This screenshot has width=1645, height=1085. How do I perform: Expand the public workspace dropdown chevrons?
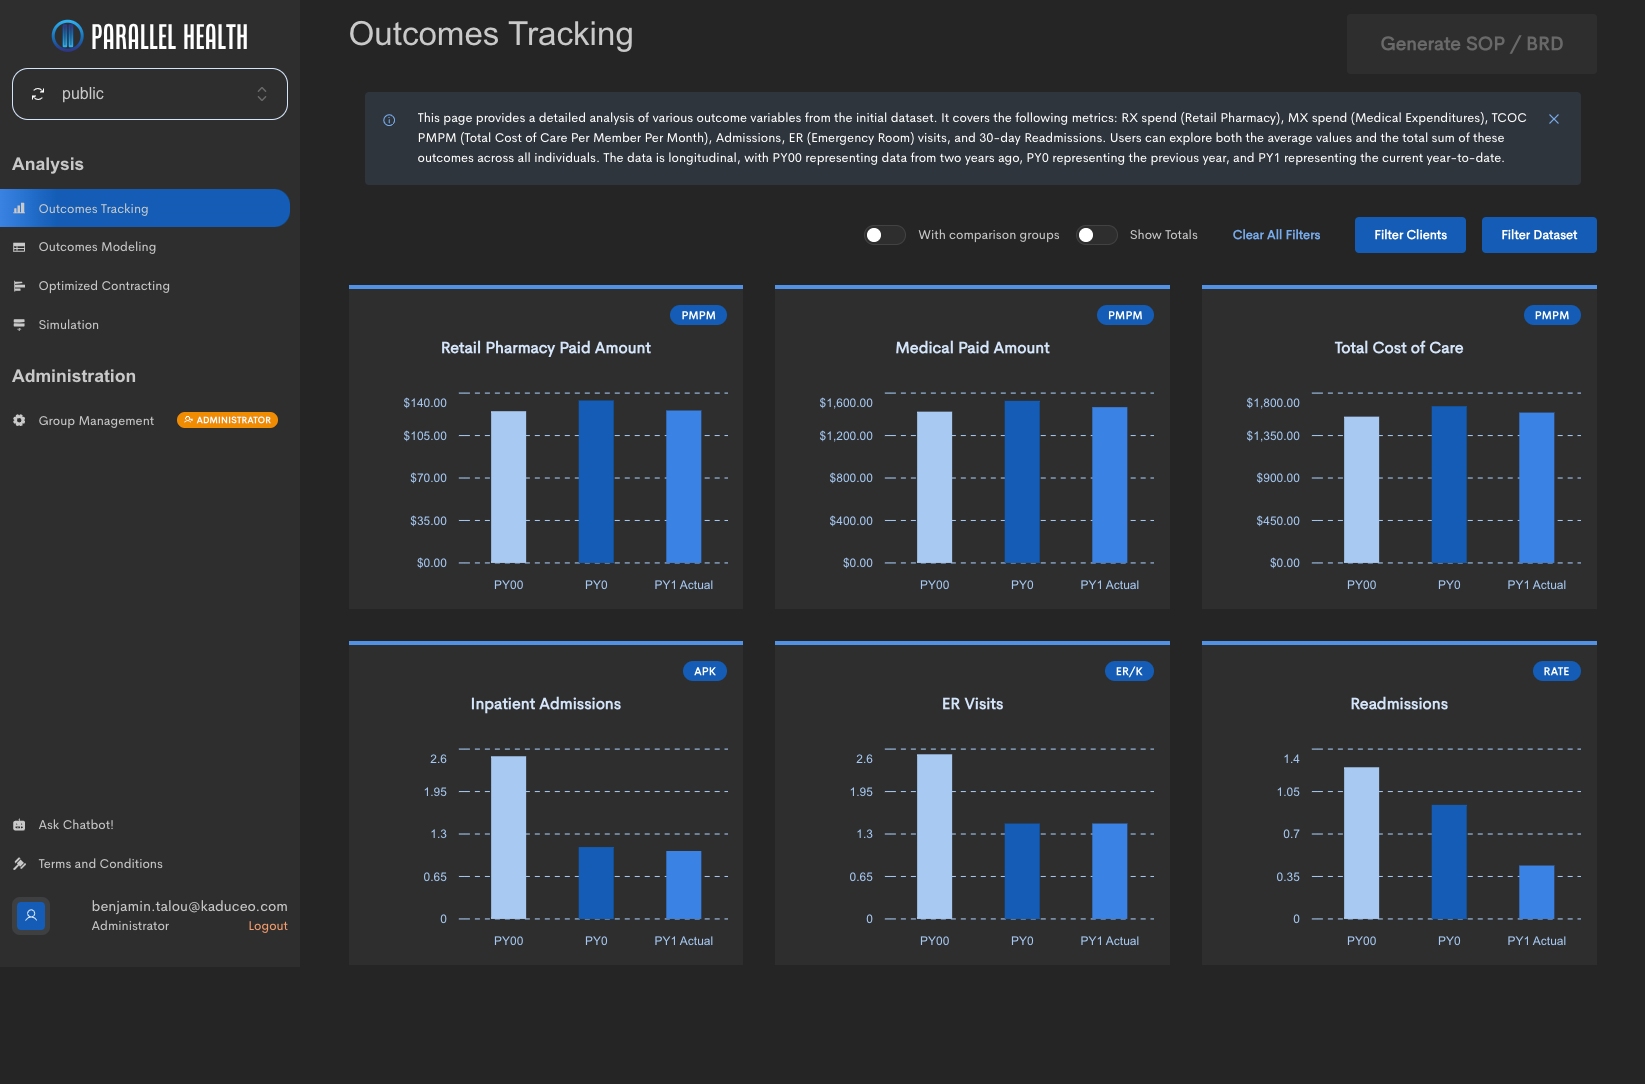click(262, 94)
